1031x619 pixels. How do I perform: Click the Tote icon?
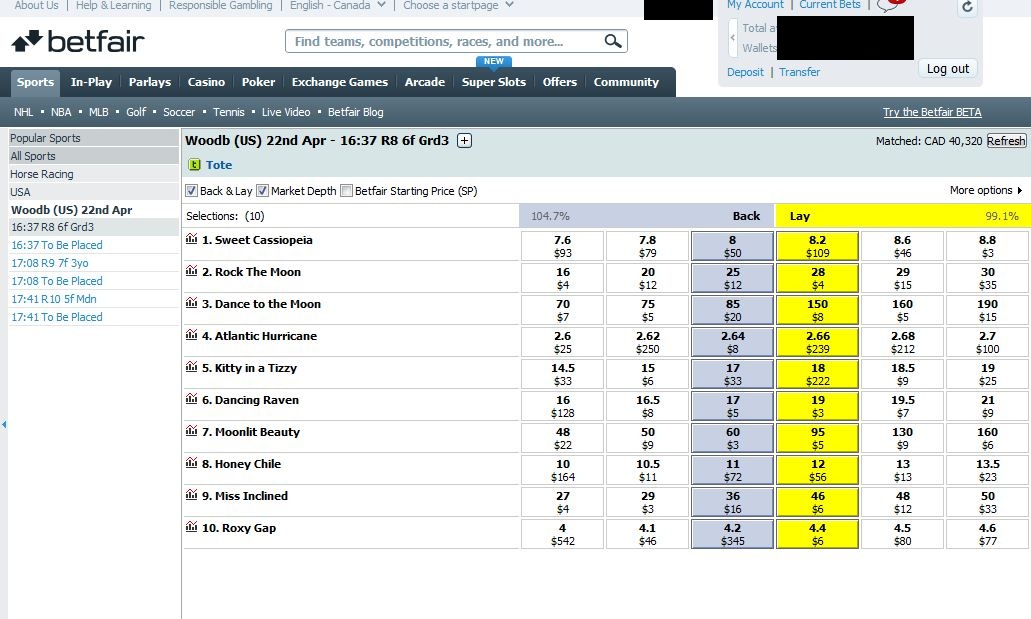click(194, 164)
